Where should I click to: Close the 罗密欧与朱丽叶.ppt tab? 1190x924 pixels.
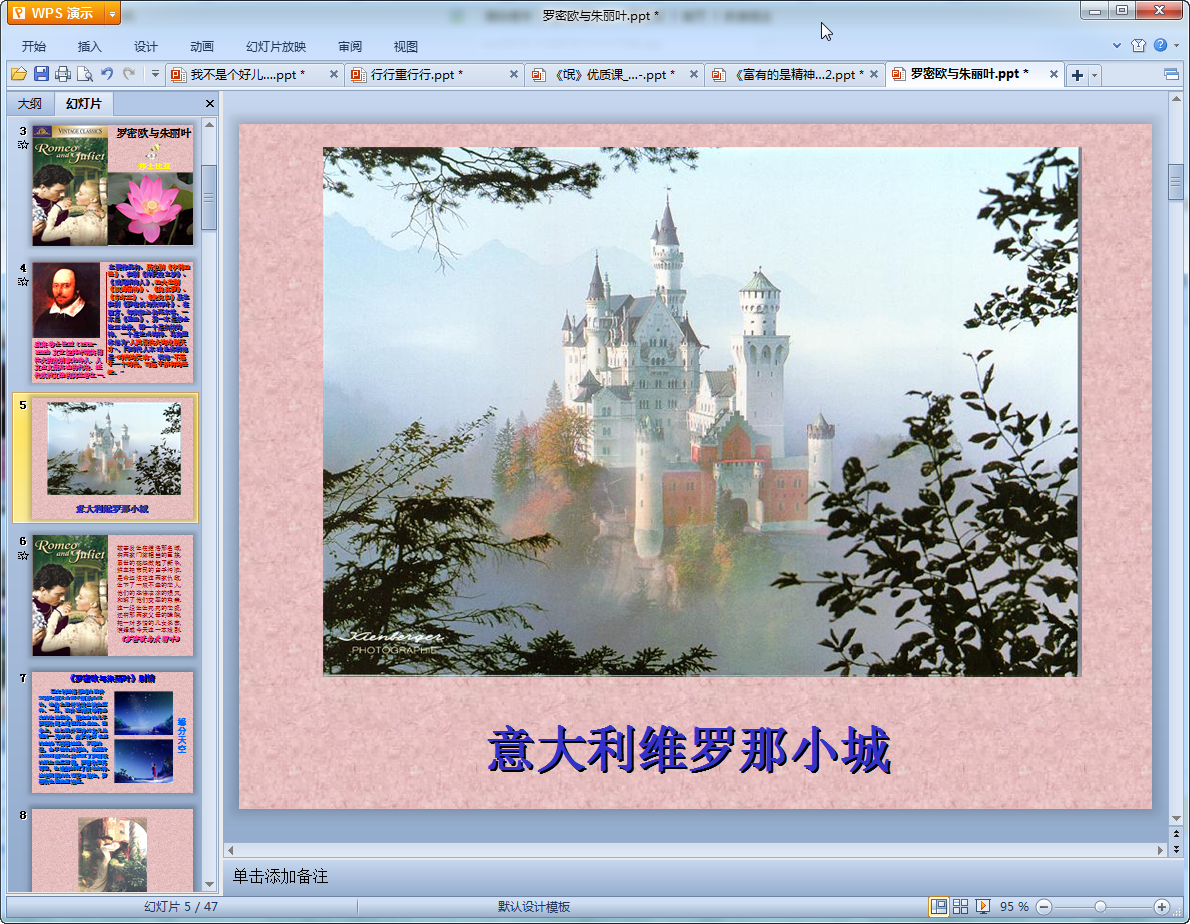pyautogui.click(x=1053, y=74)
